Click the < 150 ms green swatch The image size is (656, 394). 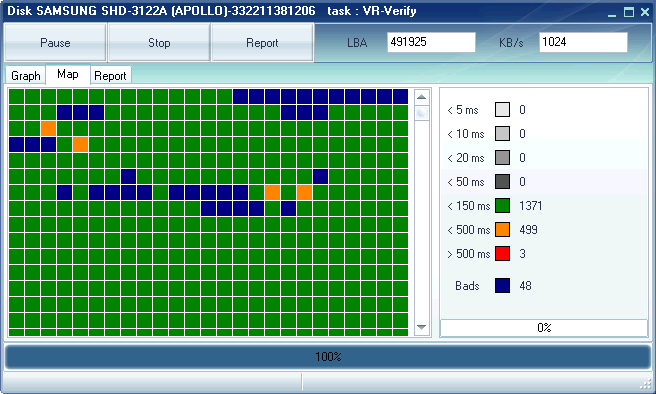tap(502, 205)
